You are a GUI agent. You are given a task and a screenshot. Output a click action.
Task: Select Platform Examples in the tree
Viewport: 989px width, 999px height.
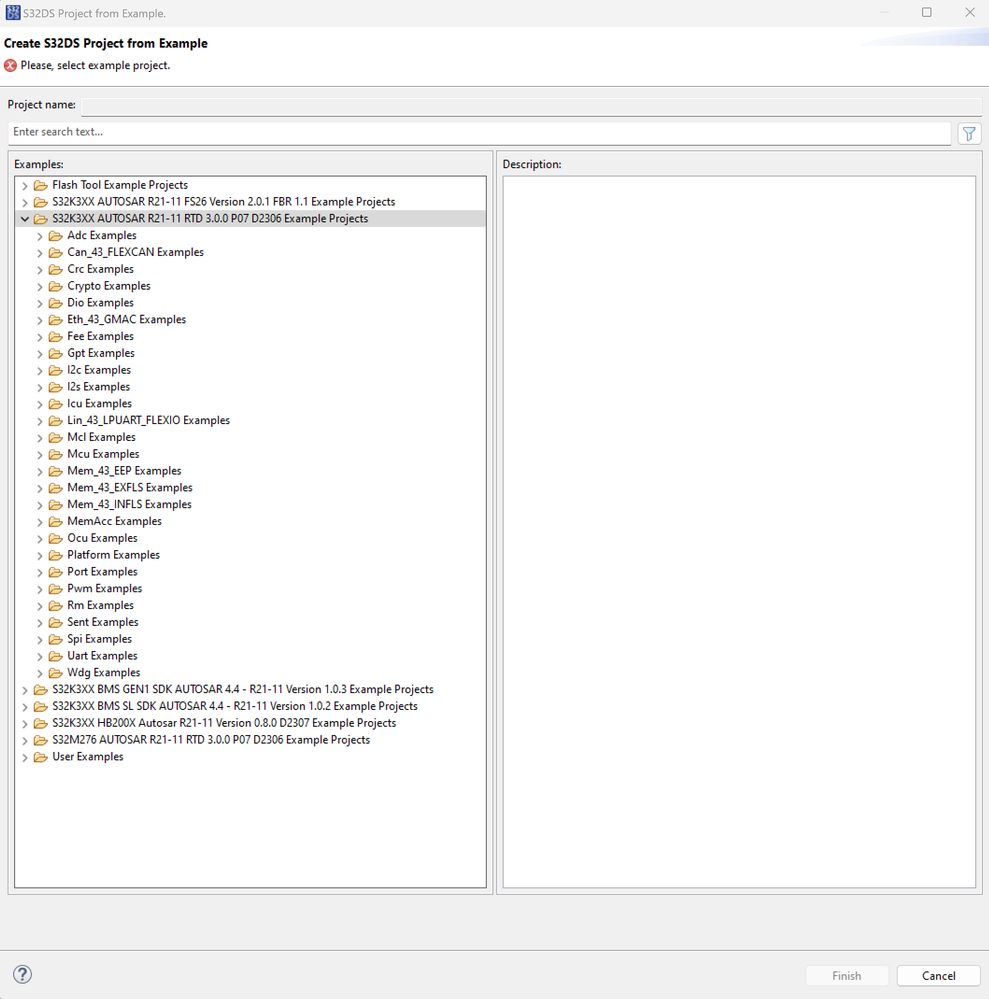pyautogui.click(x=113, y=555)
